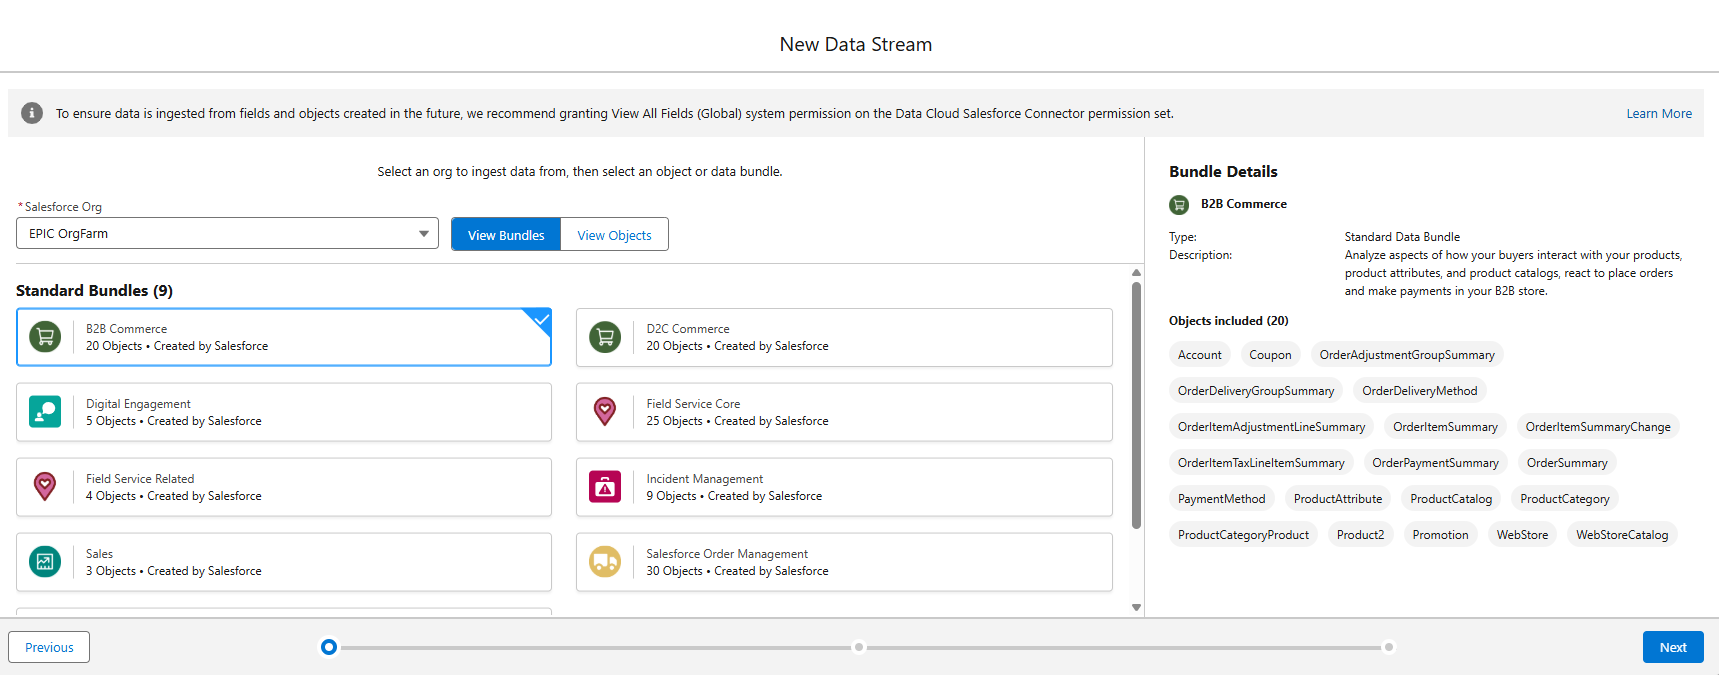Click the PaymentMethod object pill
The image size is (1719, 675).
tap(1221, 499)
